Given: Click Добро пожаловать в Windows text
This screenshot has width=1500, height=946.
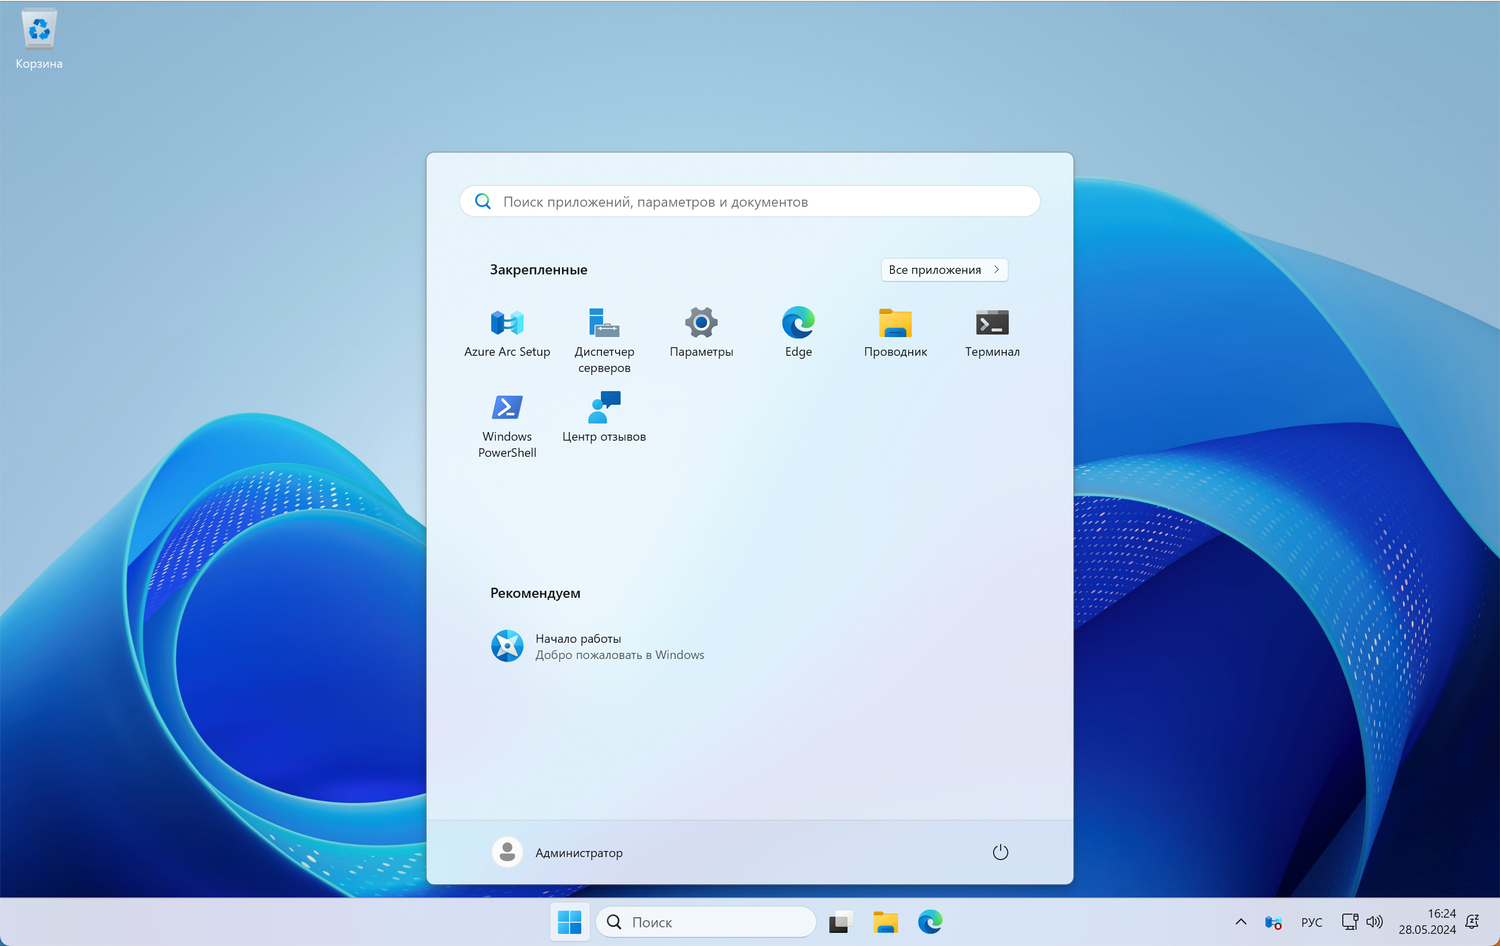Looking at the screenshot, I should (620, 655).
